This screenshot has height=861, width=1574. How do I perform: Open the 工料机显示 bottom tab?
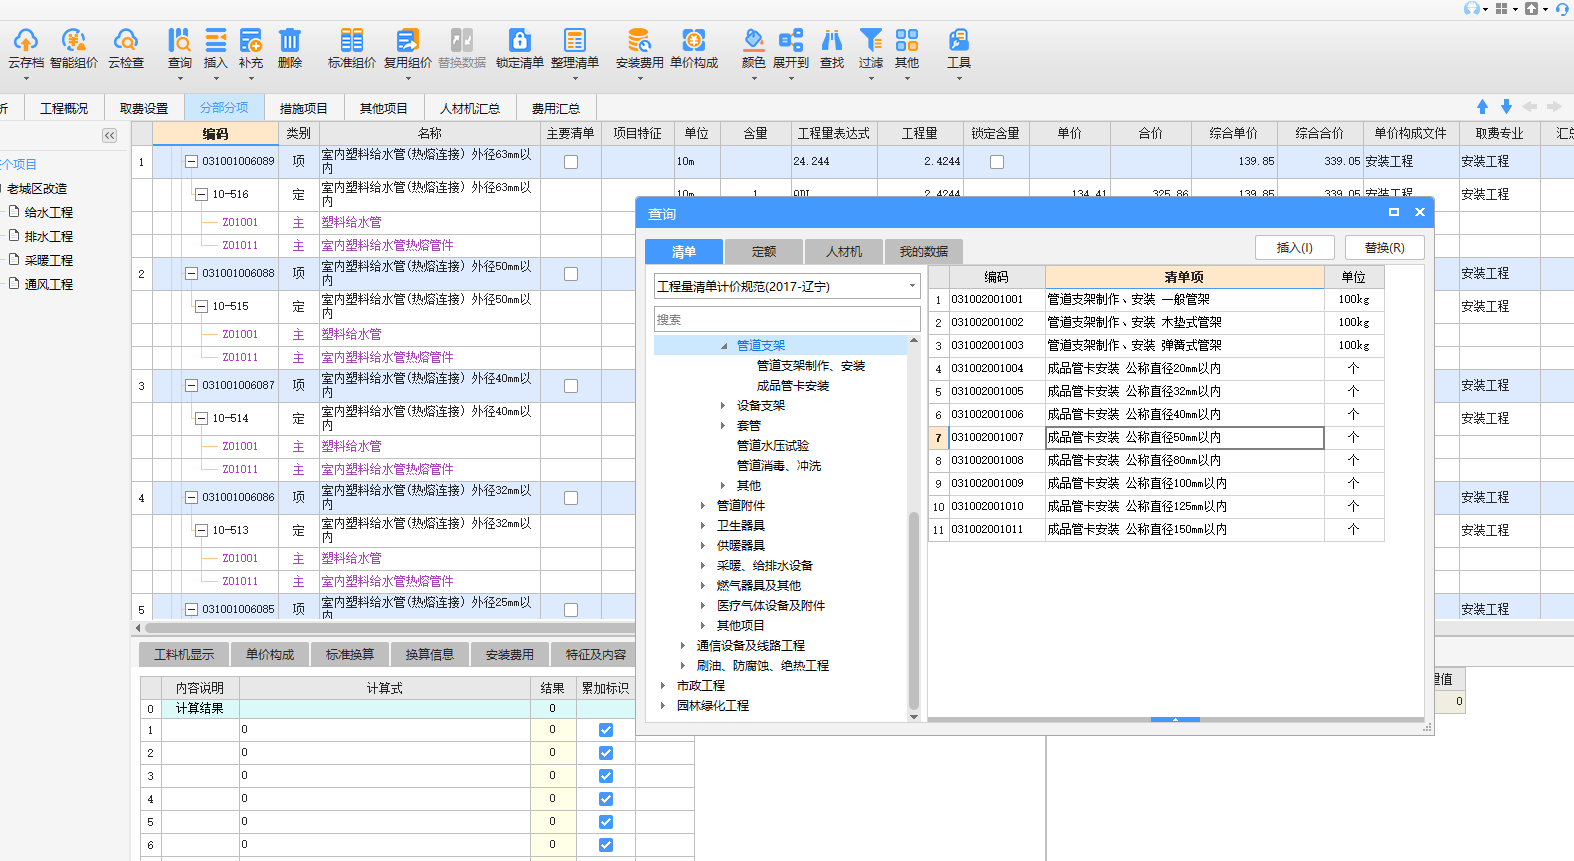[x=184, y=654]
